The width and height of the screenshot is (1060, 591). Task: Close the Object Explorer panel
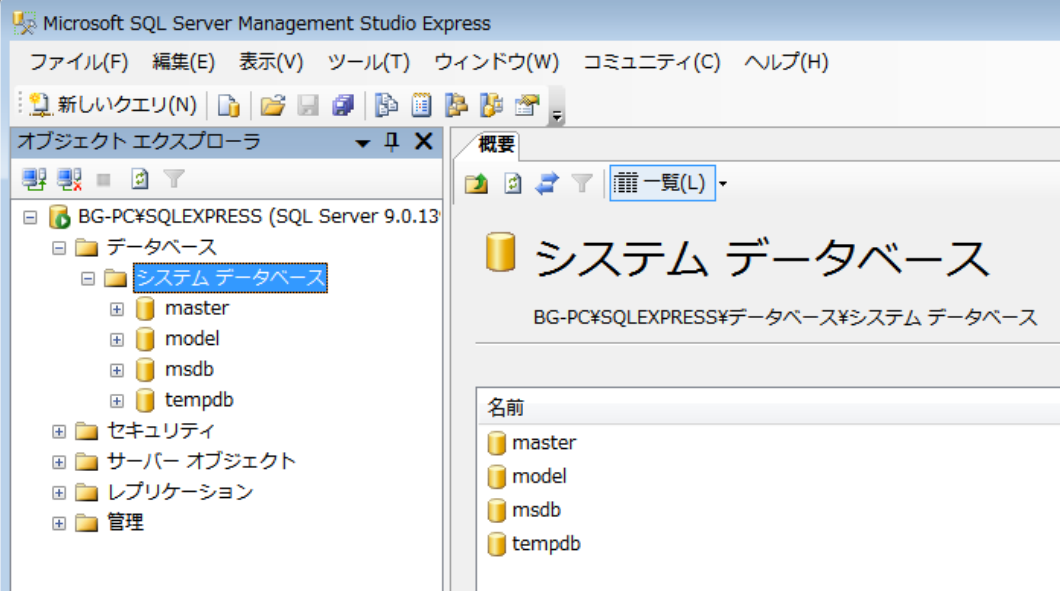tap(424, 141)
